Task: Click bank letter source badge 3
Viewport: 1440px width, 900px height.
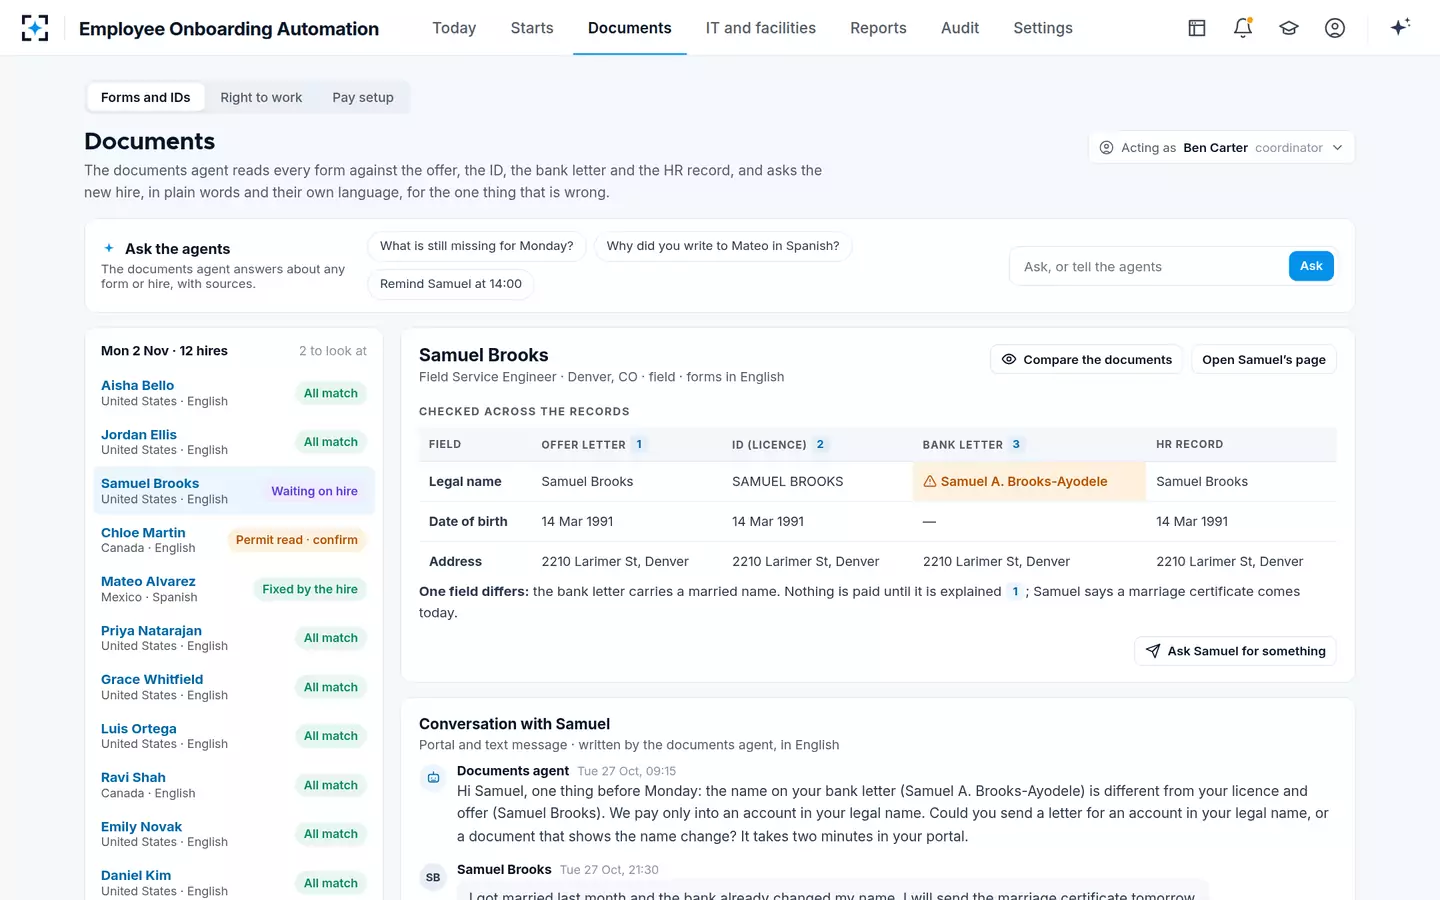Action: click(1016, 444)
